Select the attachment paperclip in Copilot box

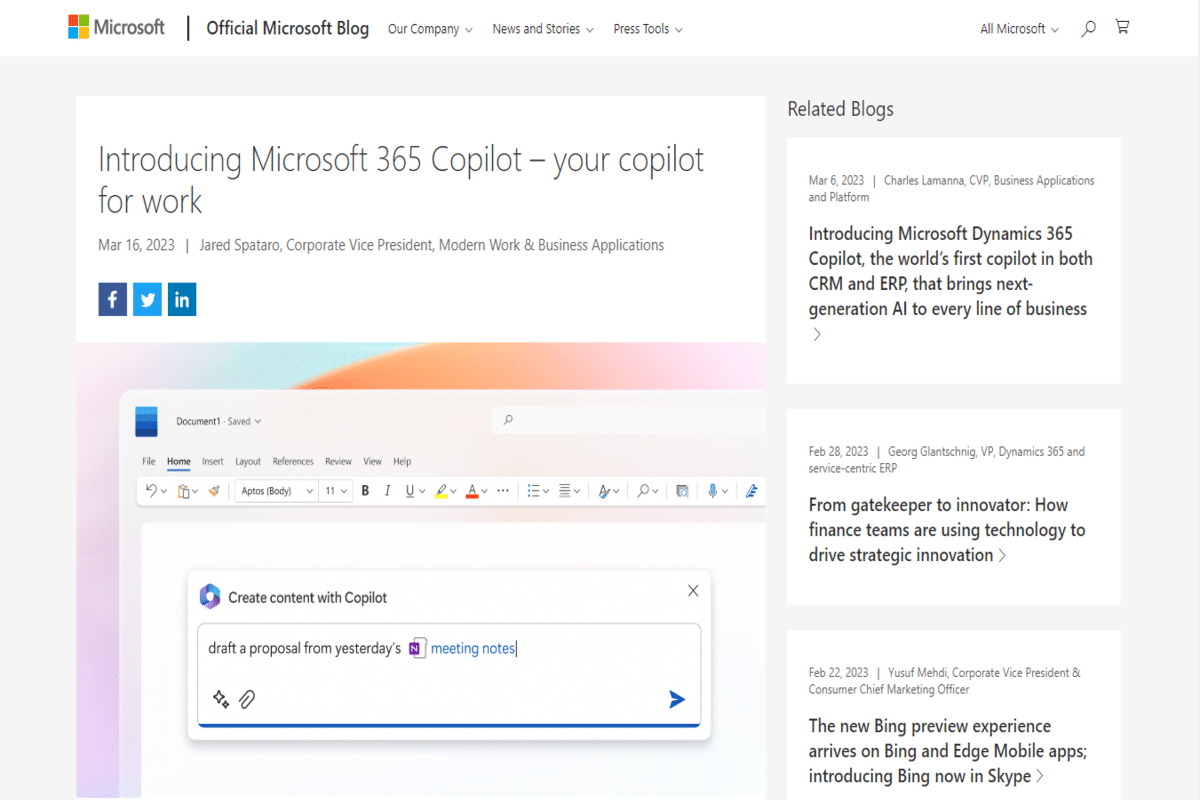click(245, 699)
